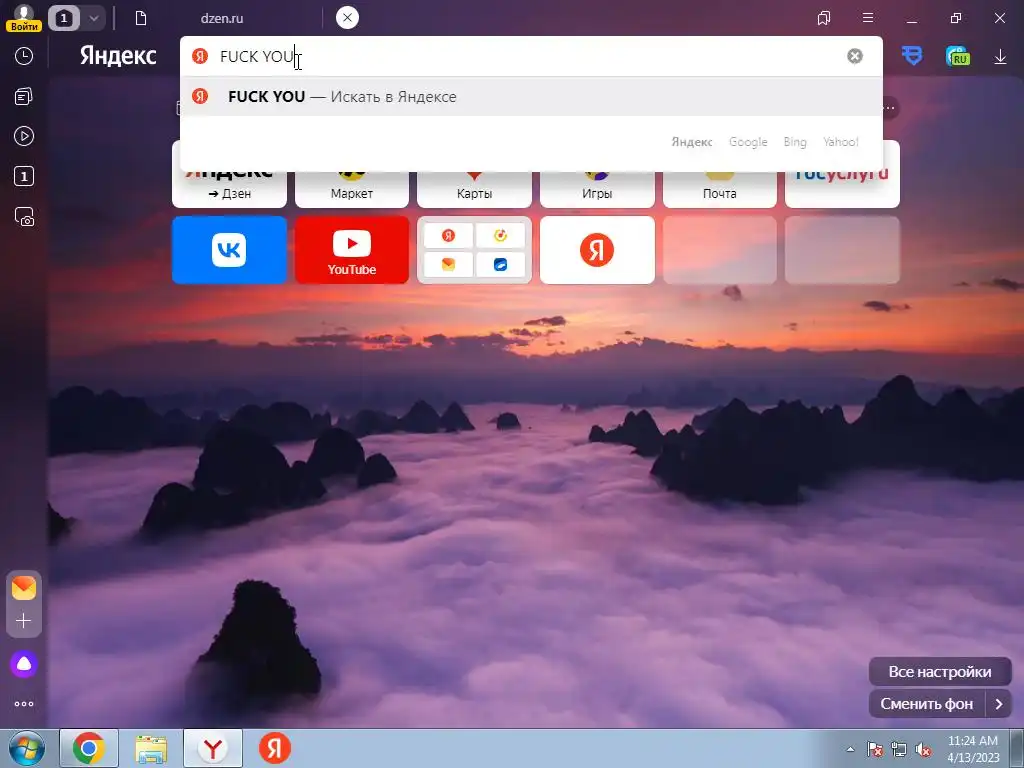
Task: Open sidebar three-dots more options
Action: pos(24,704)
